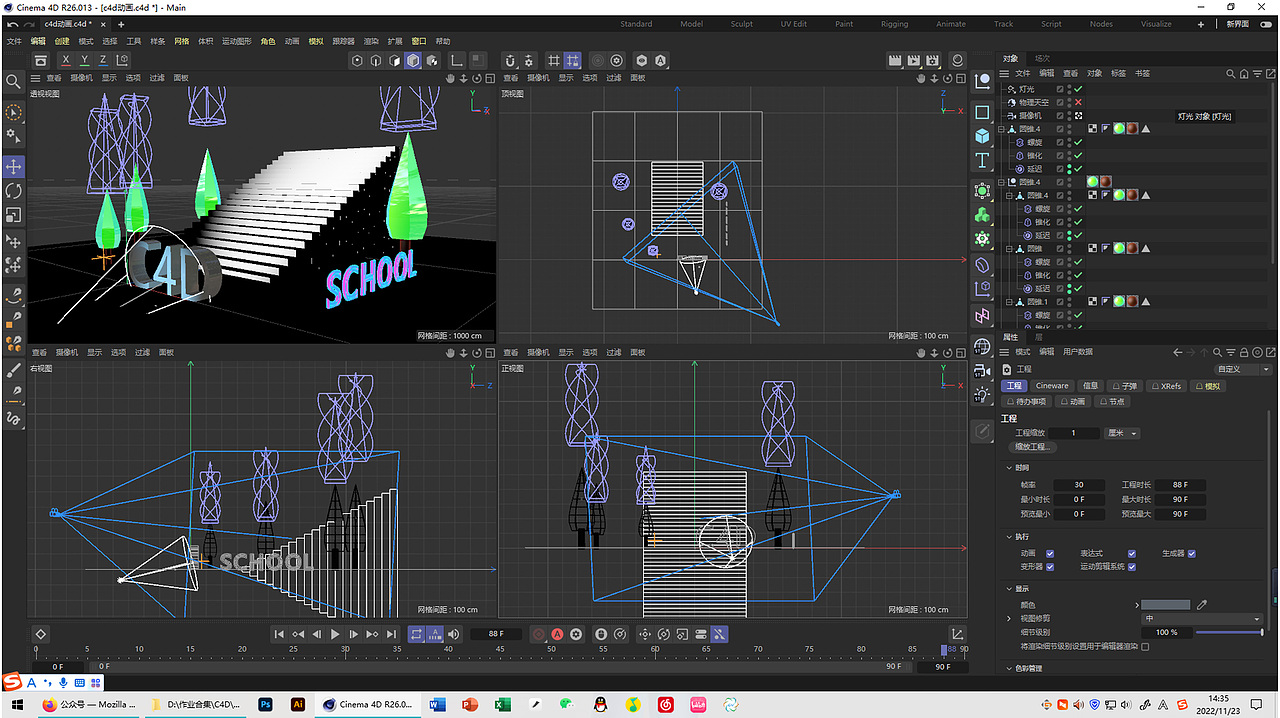Click the Cube primitive icon in the right palette

coord(982,135)
